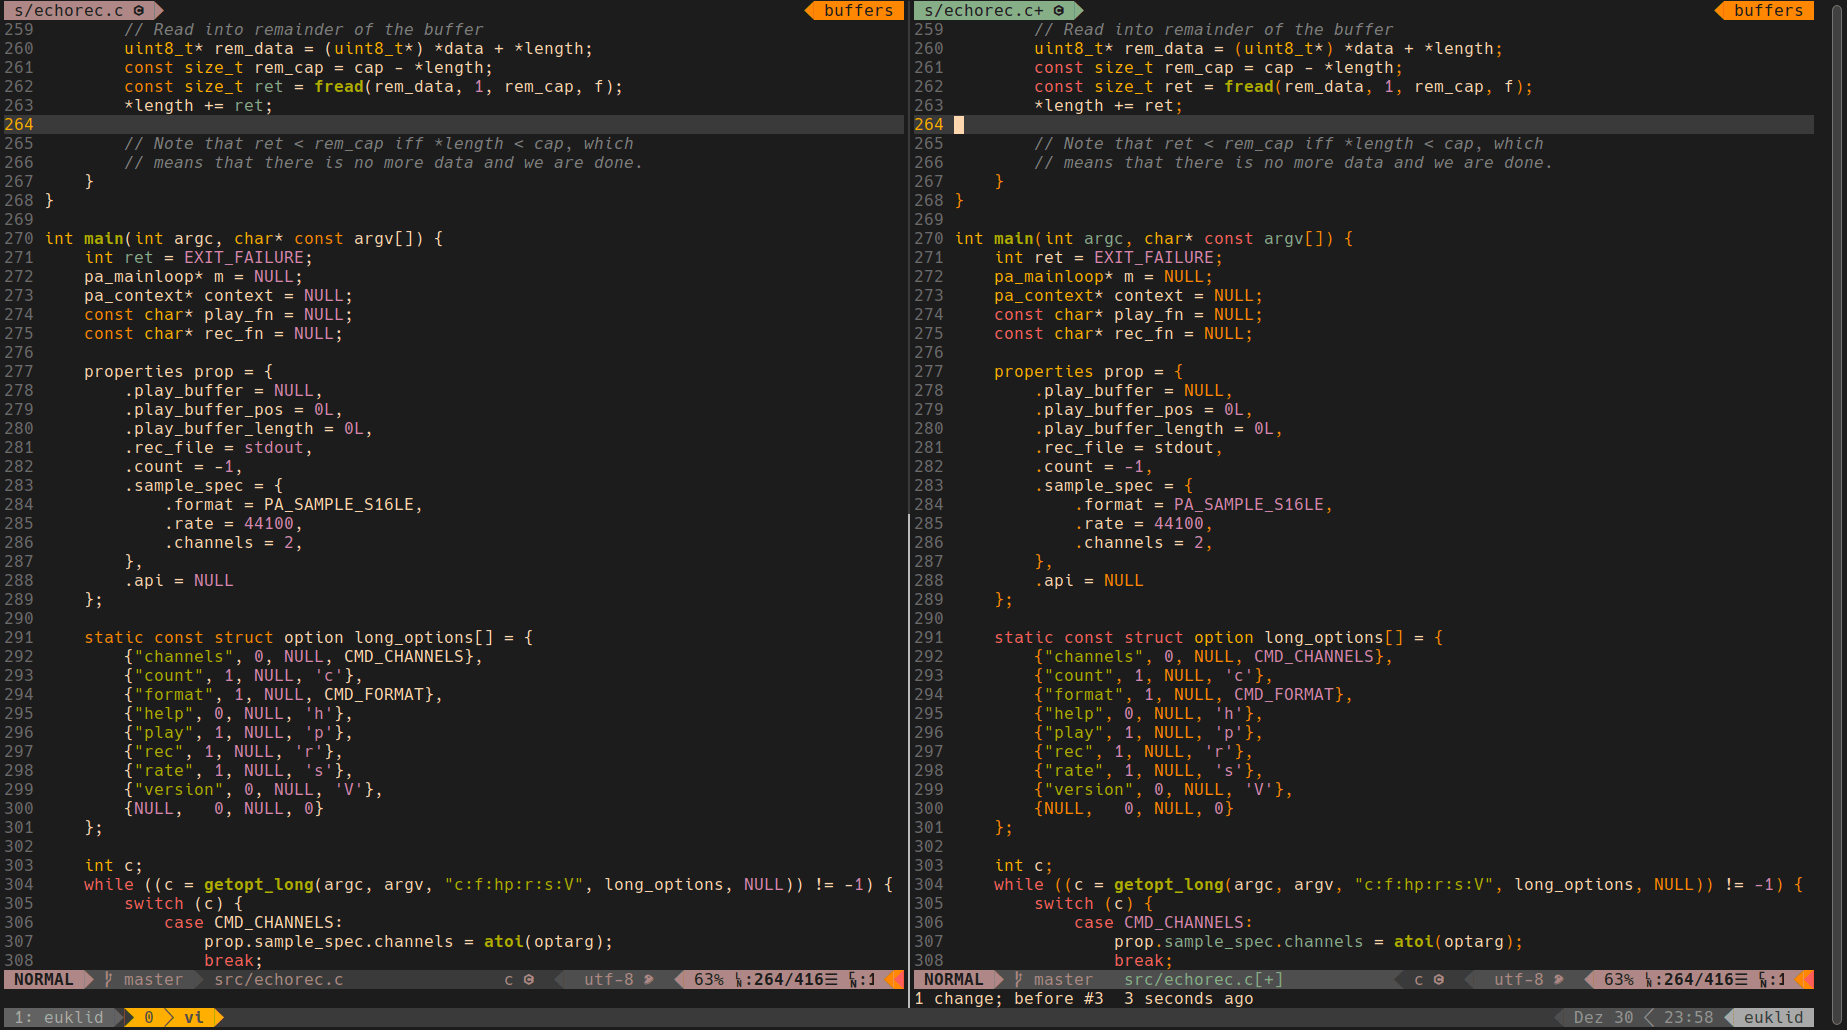Click the line number LN icon in left status line
The width and height of the screenshot is (1847, 1030).
(x=739, y=980)
